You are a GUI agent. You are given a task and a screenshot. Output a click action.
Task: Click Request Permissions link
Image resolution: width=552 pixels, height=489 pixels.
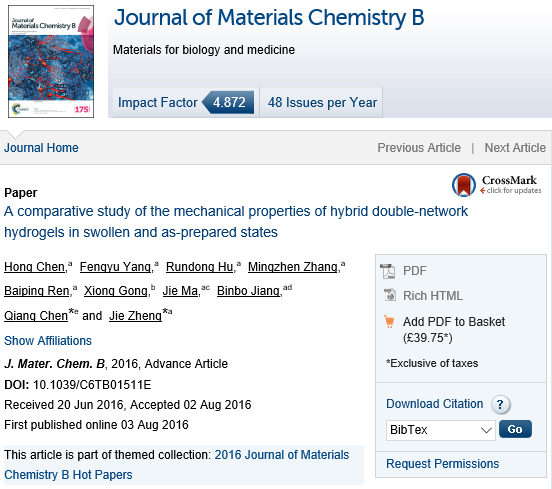click(443, 464)
